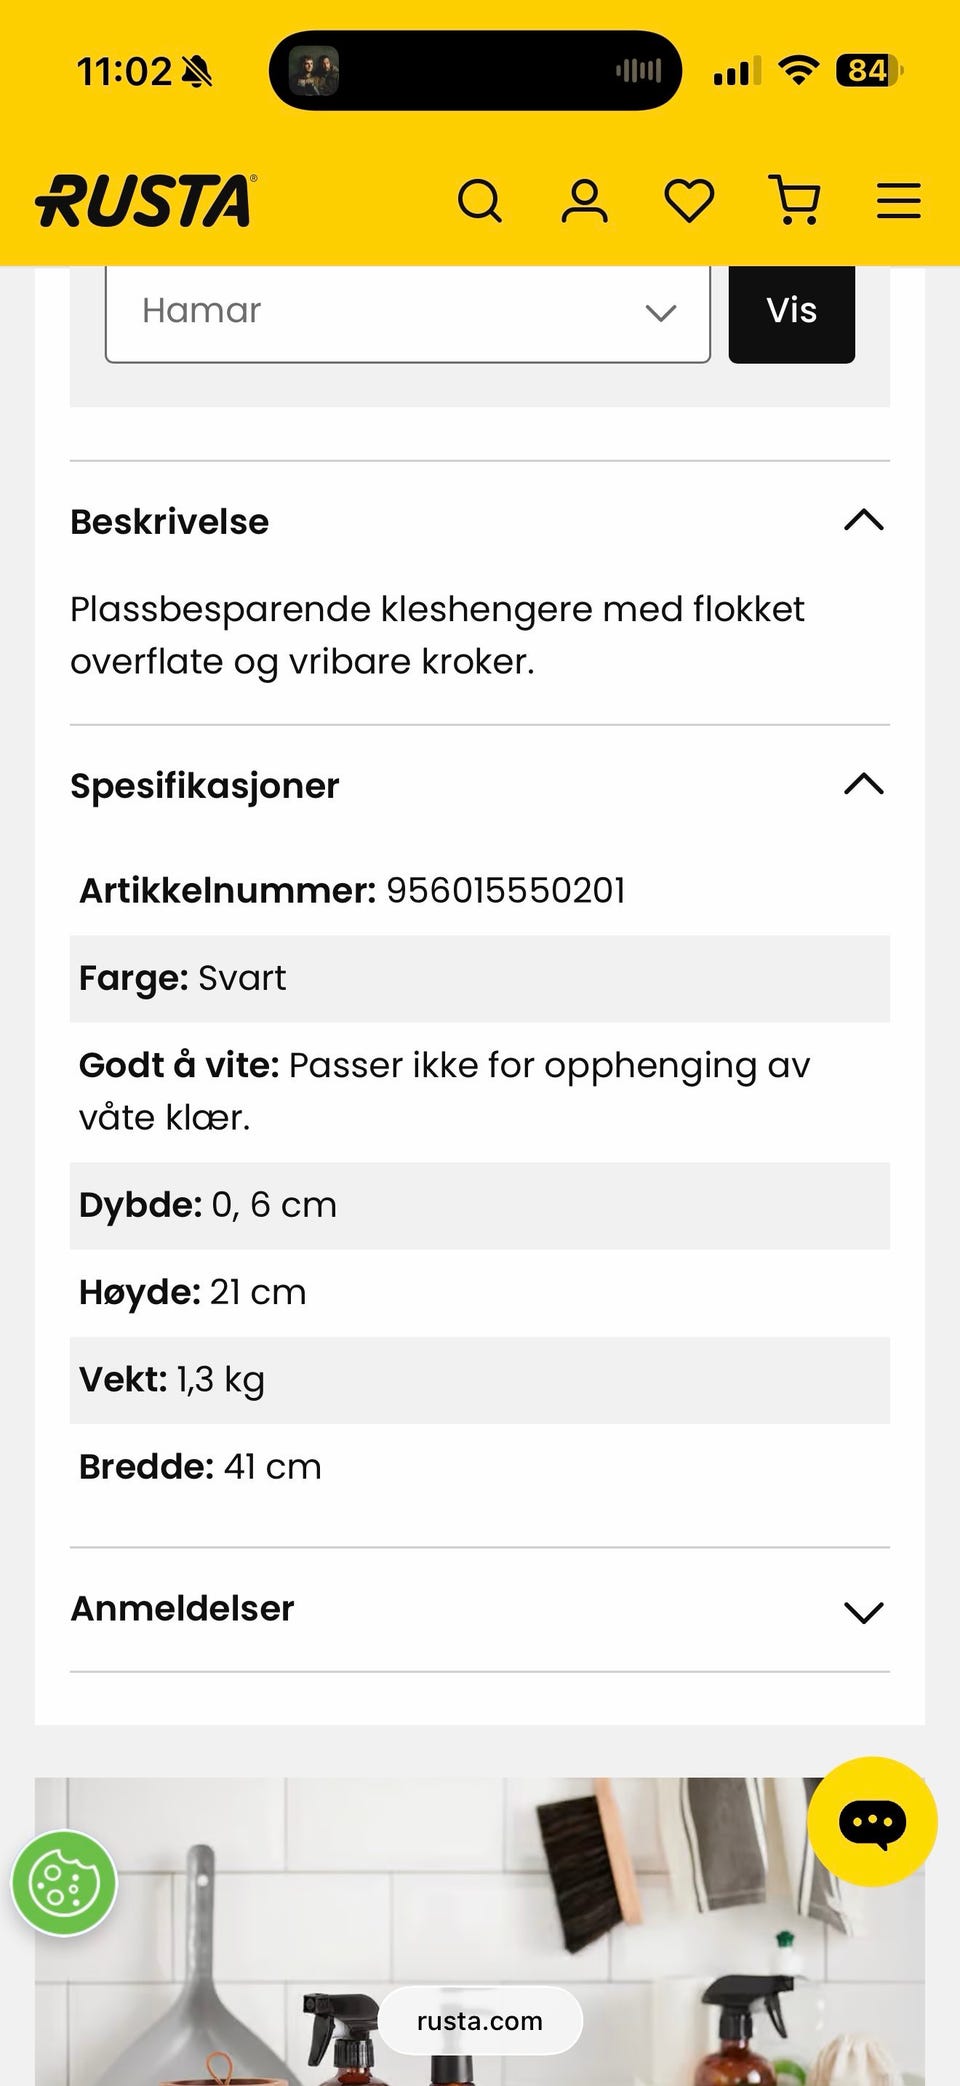The width and height of the screenshot is (960, 2086).
Task: Tap the Anmeldelser heading
Action: click(x=183, y=1609)
